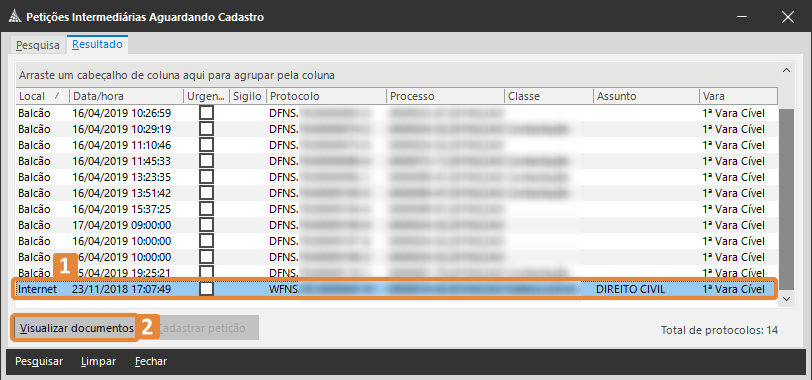
Task: Click the 'Total de protocolos: 14' label
Action: pyautogui.click(x=719, y=330)
